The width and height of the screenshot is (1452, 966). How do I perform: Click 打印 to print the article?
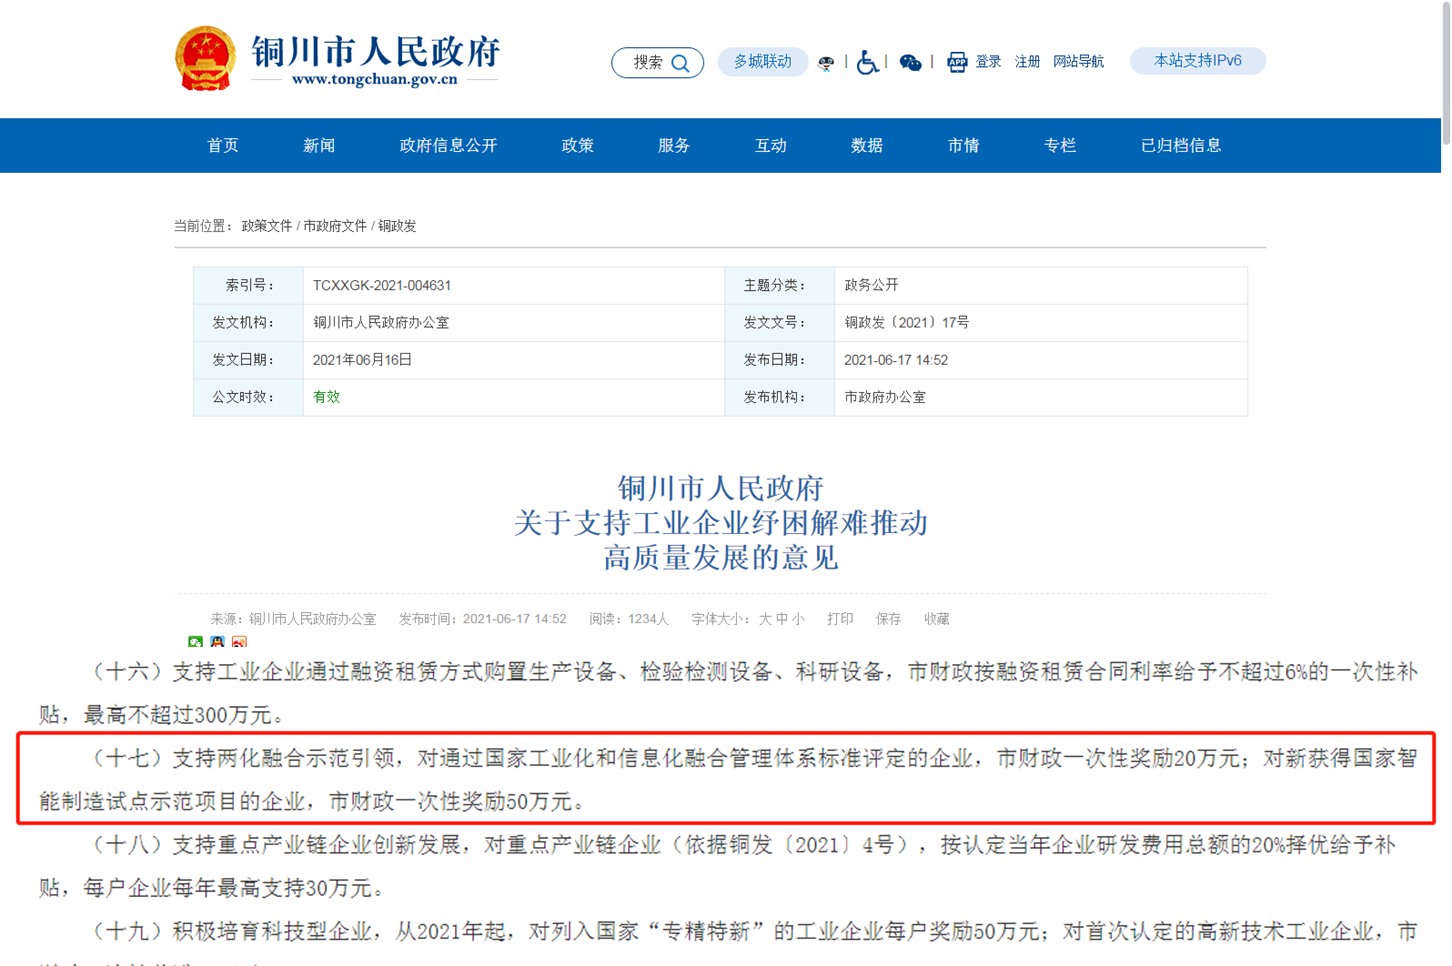click(840, 619)
